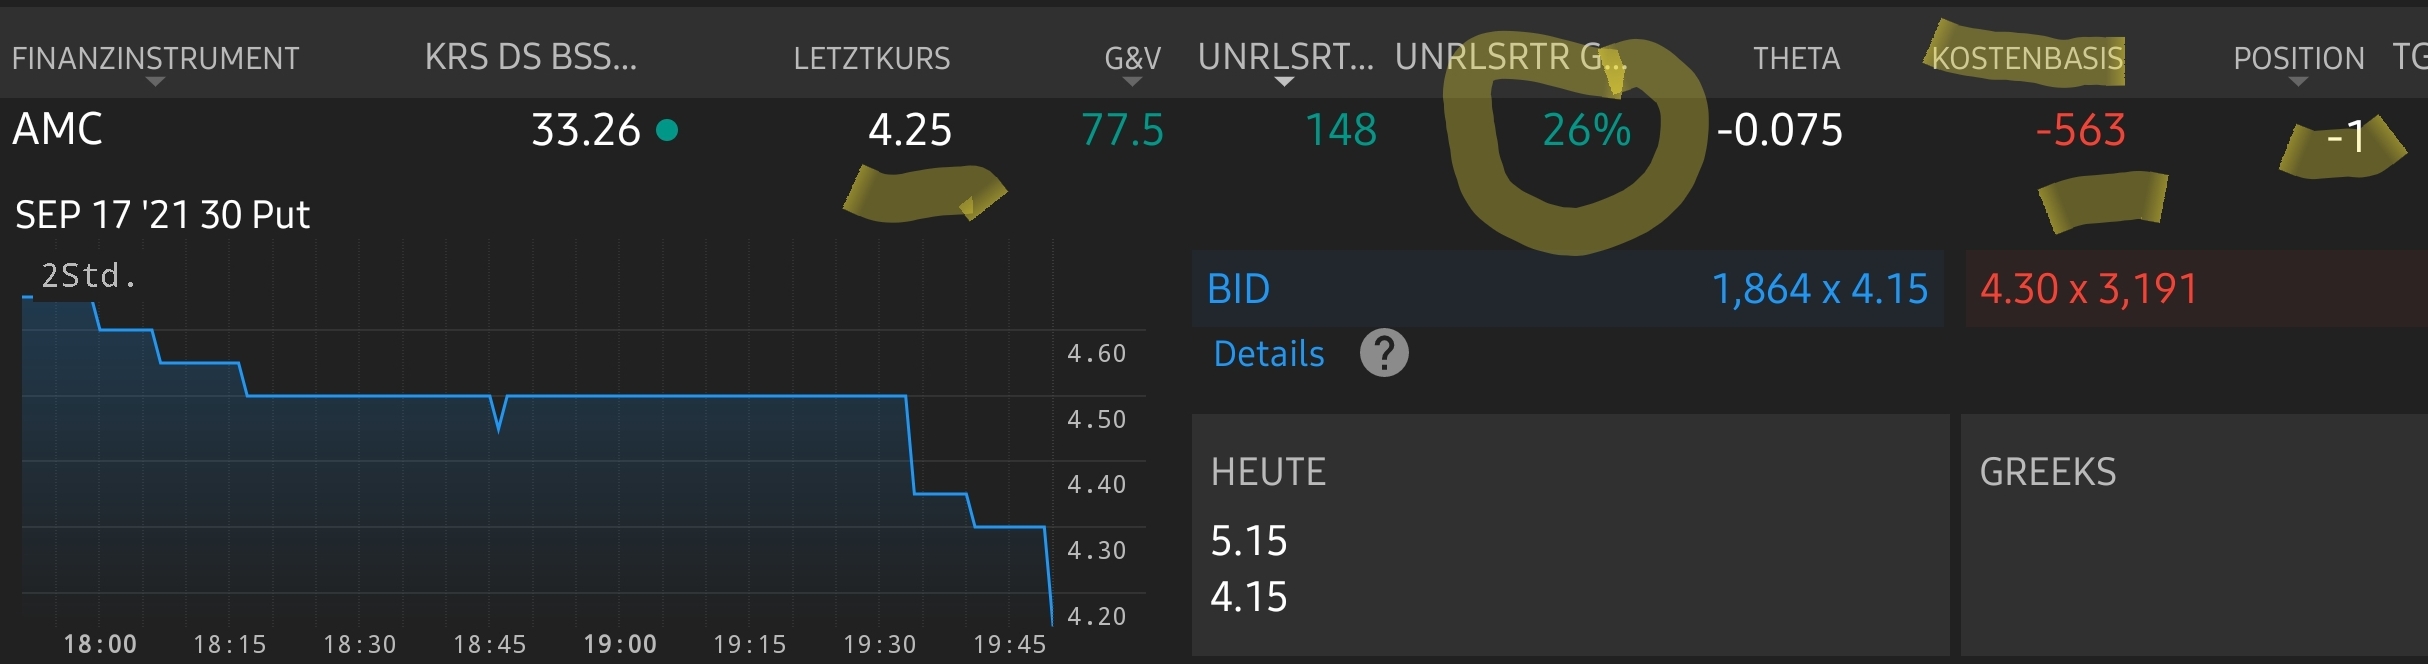
Task: Select the LETZTKURS column header
Action: click(871, 58)
